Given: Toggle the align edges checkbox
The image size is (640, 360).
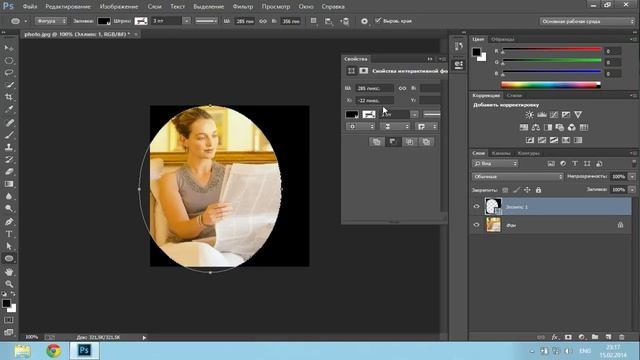Looking at the screenshot, I should (378, 20).
